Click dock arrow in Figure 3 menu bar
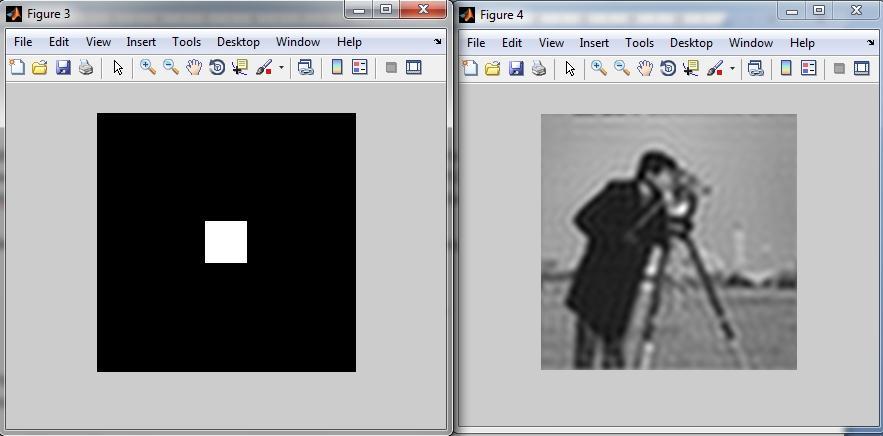This screenshot has height=436, width=883. (x=438, y=42)
